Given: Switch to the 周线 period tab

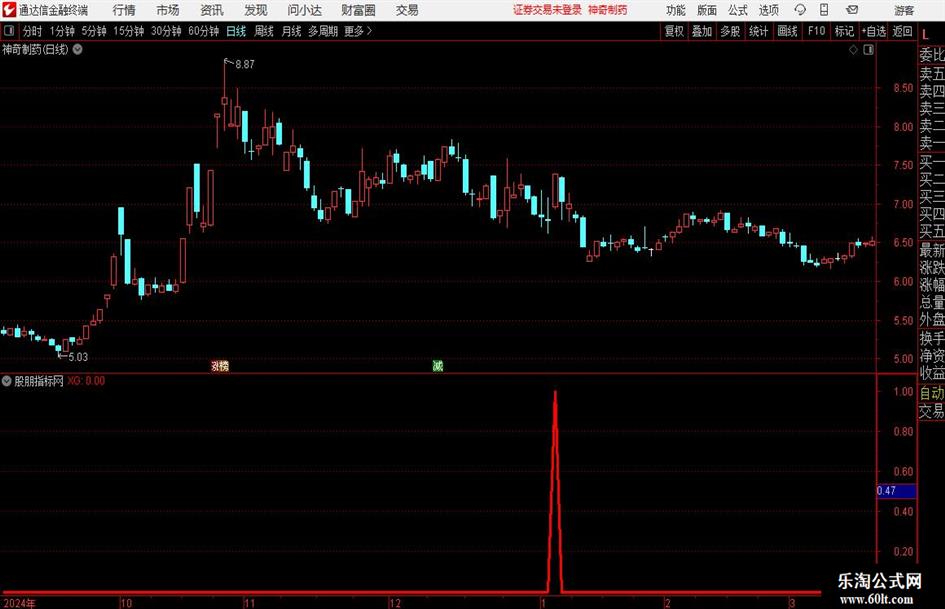Looking at the screenshot, I should tap(264, 31).
